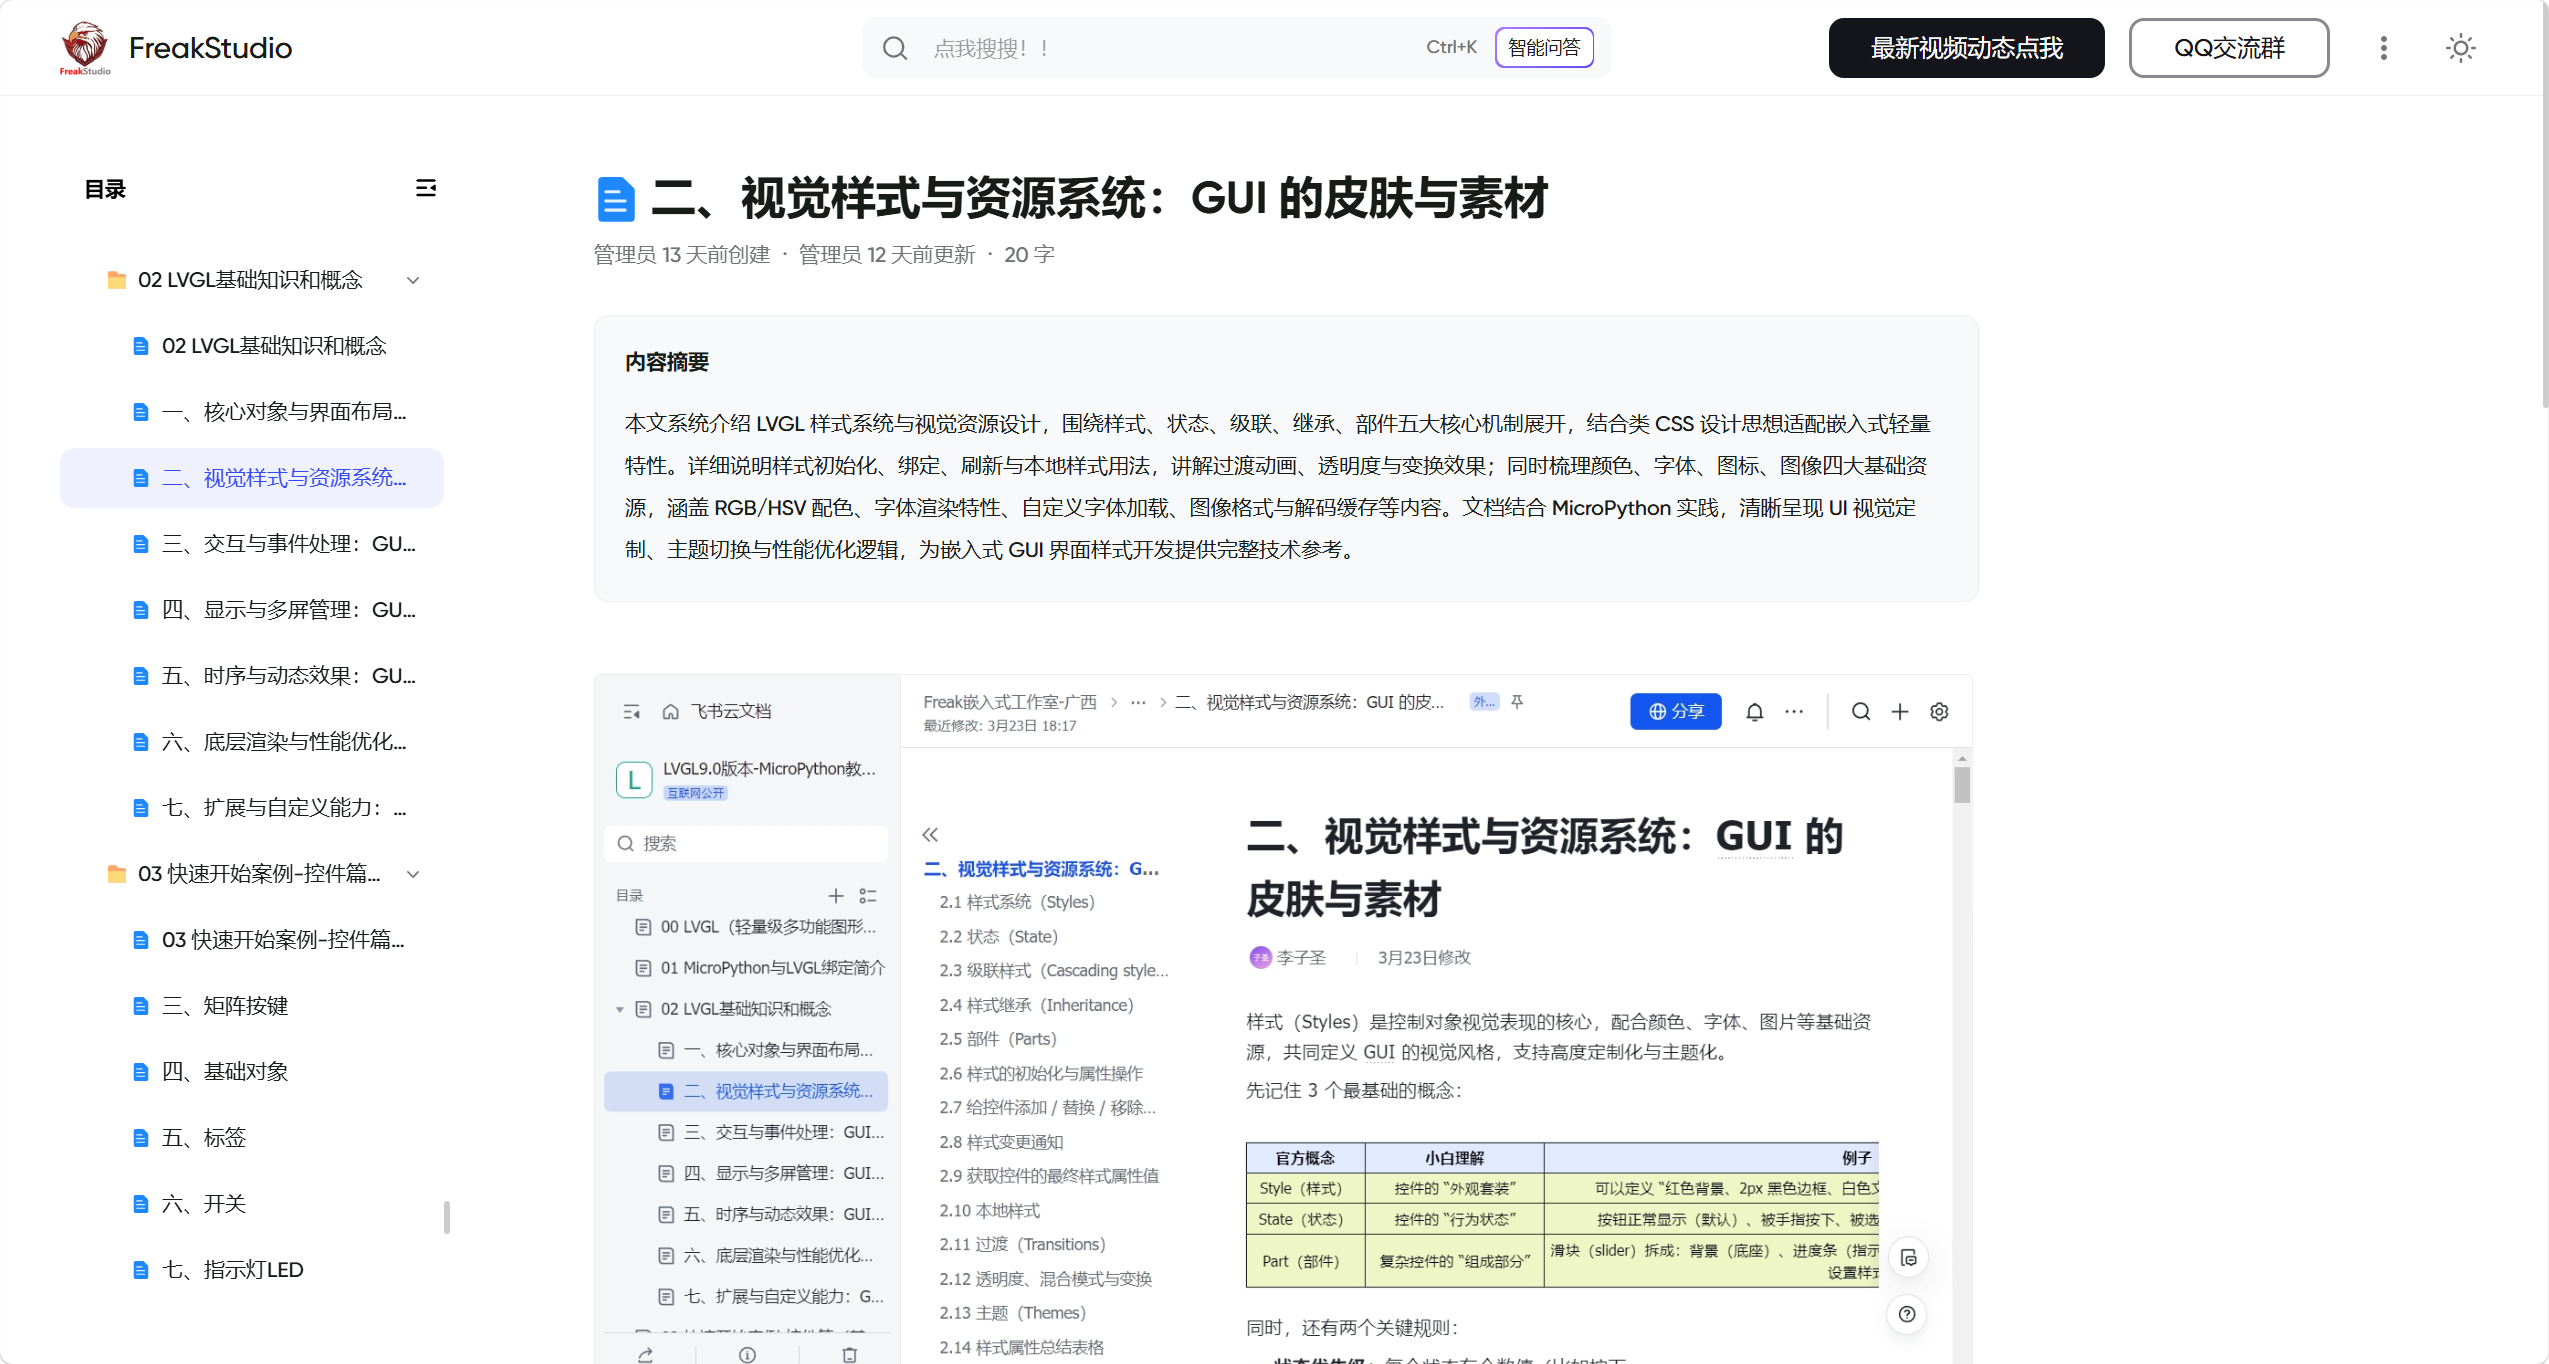Collapse the 目录 sidebar with list icon
This screenshot has width=2549, height=1364.
click(425, 188)
